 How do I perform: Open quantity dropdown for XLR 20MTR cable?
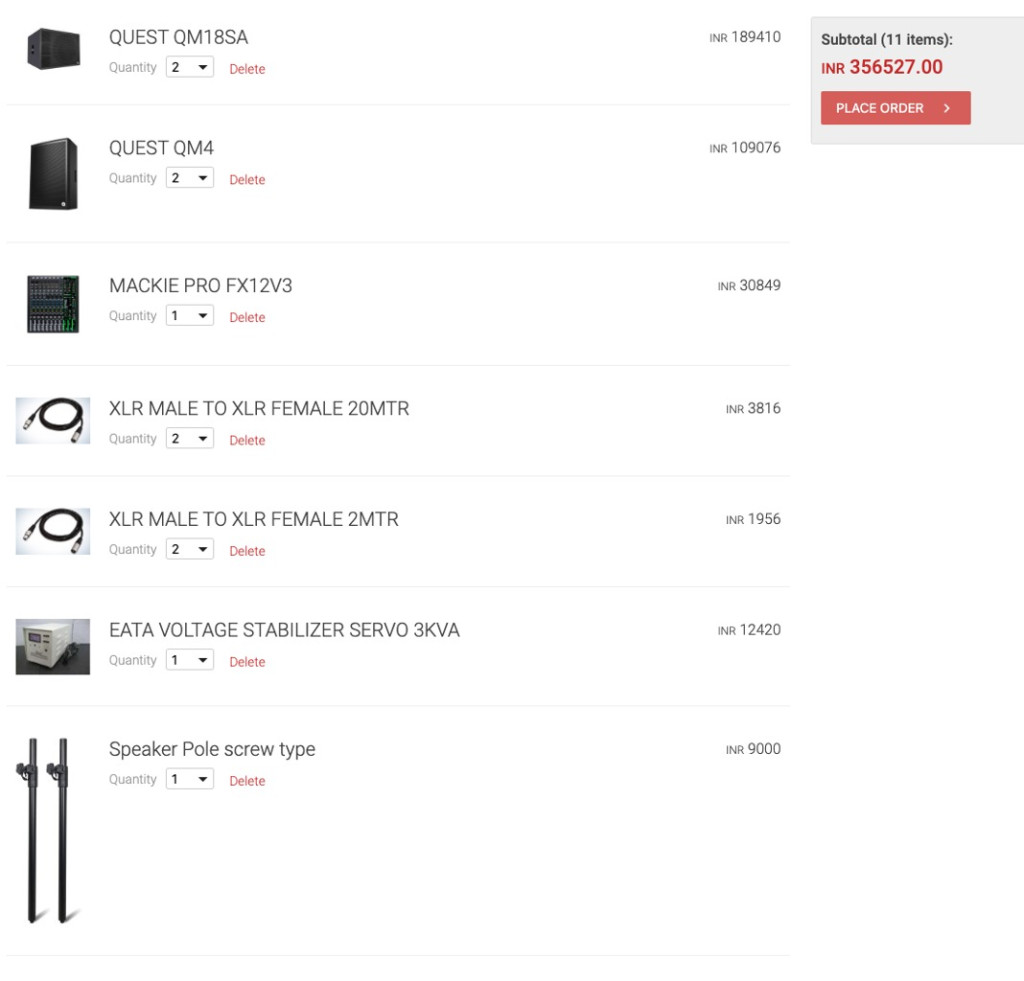click(x=190, y=439)
